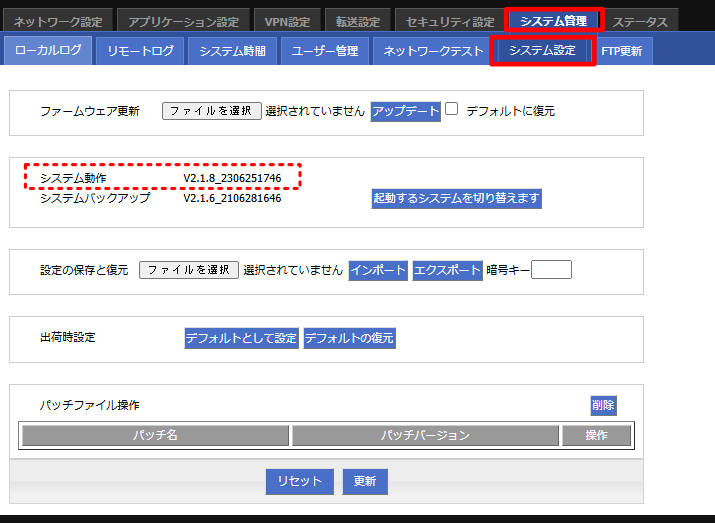Select the システム管理 tab
This screenshot has height=523, width=715.
[554, 21]
